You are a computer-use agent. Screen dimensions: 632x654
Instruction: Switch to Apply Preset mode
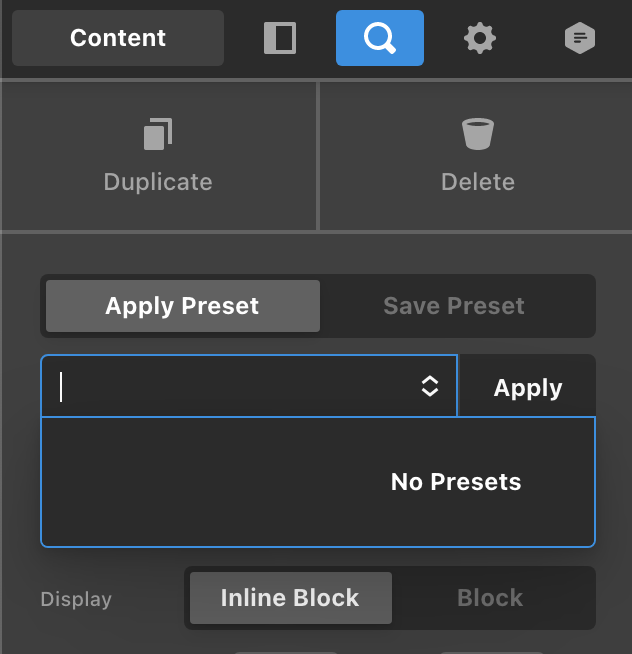pyautogui.click(x=182, y=306)
